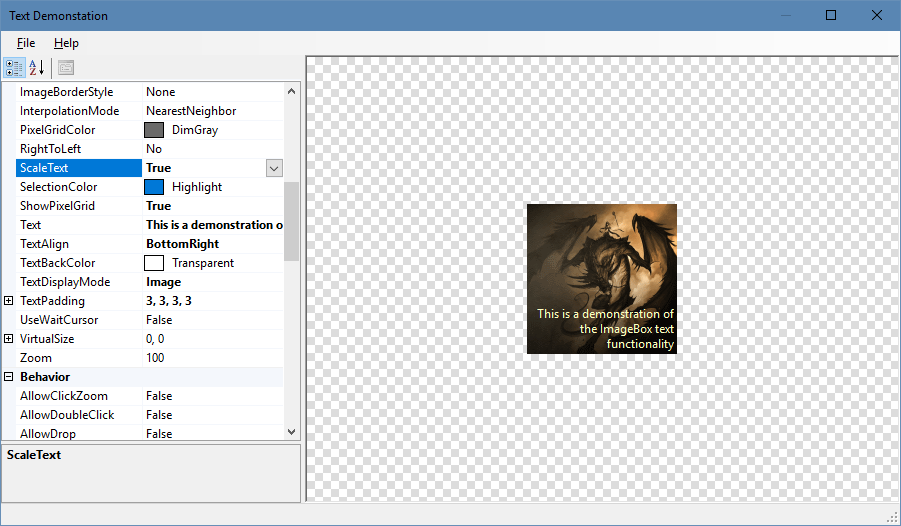Click the dragon image in the preview

601,260
